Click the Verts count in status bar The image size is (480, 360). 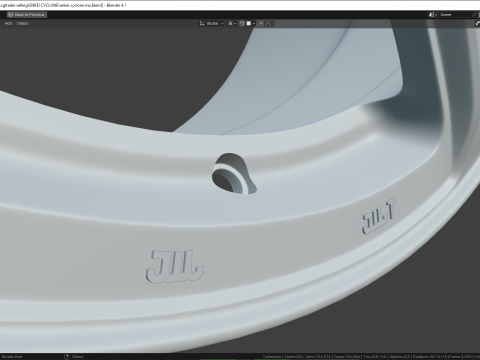coord(318,357)
